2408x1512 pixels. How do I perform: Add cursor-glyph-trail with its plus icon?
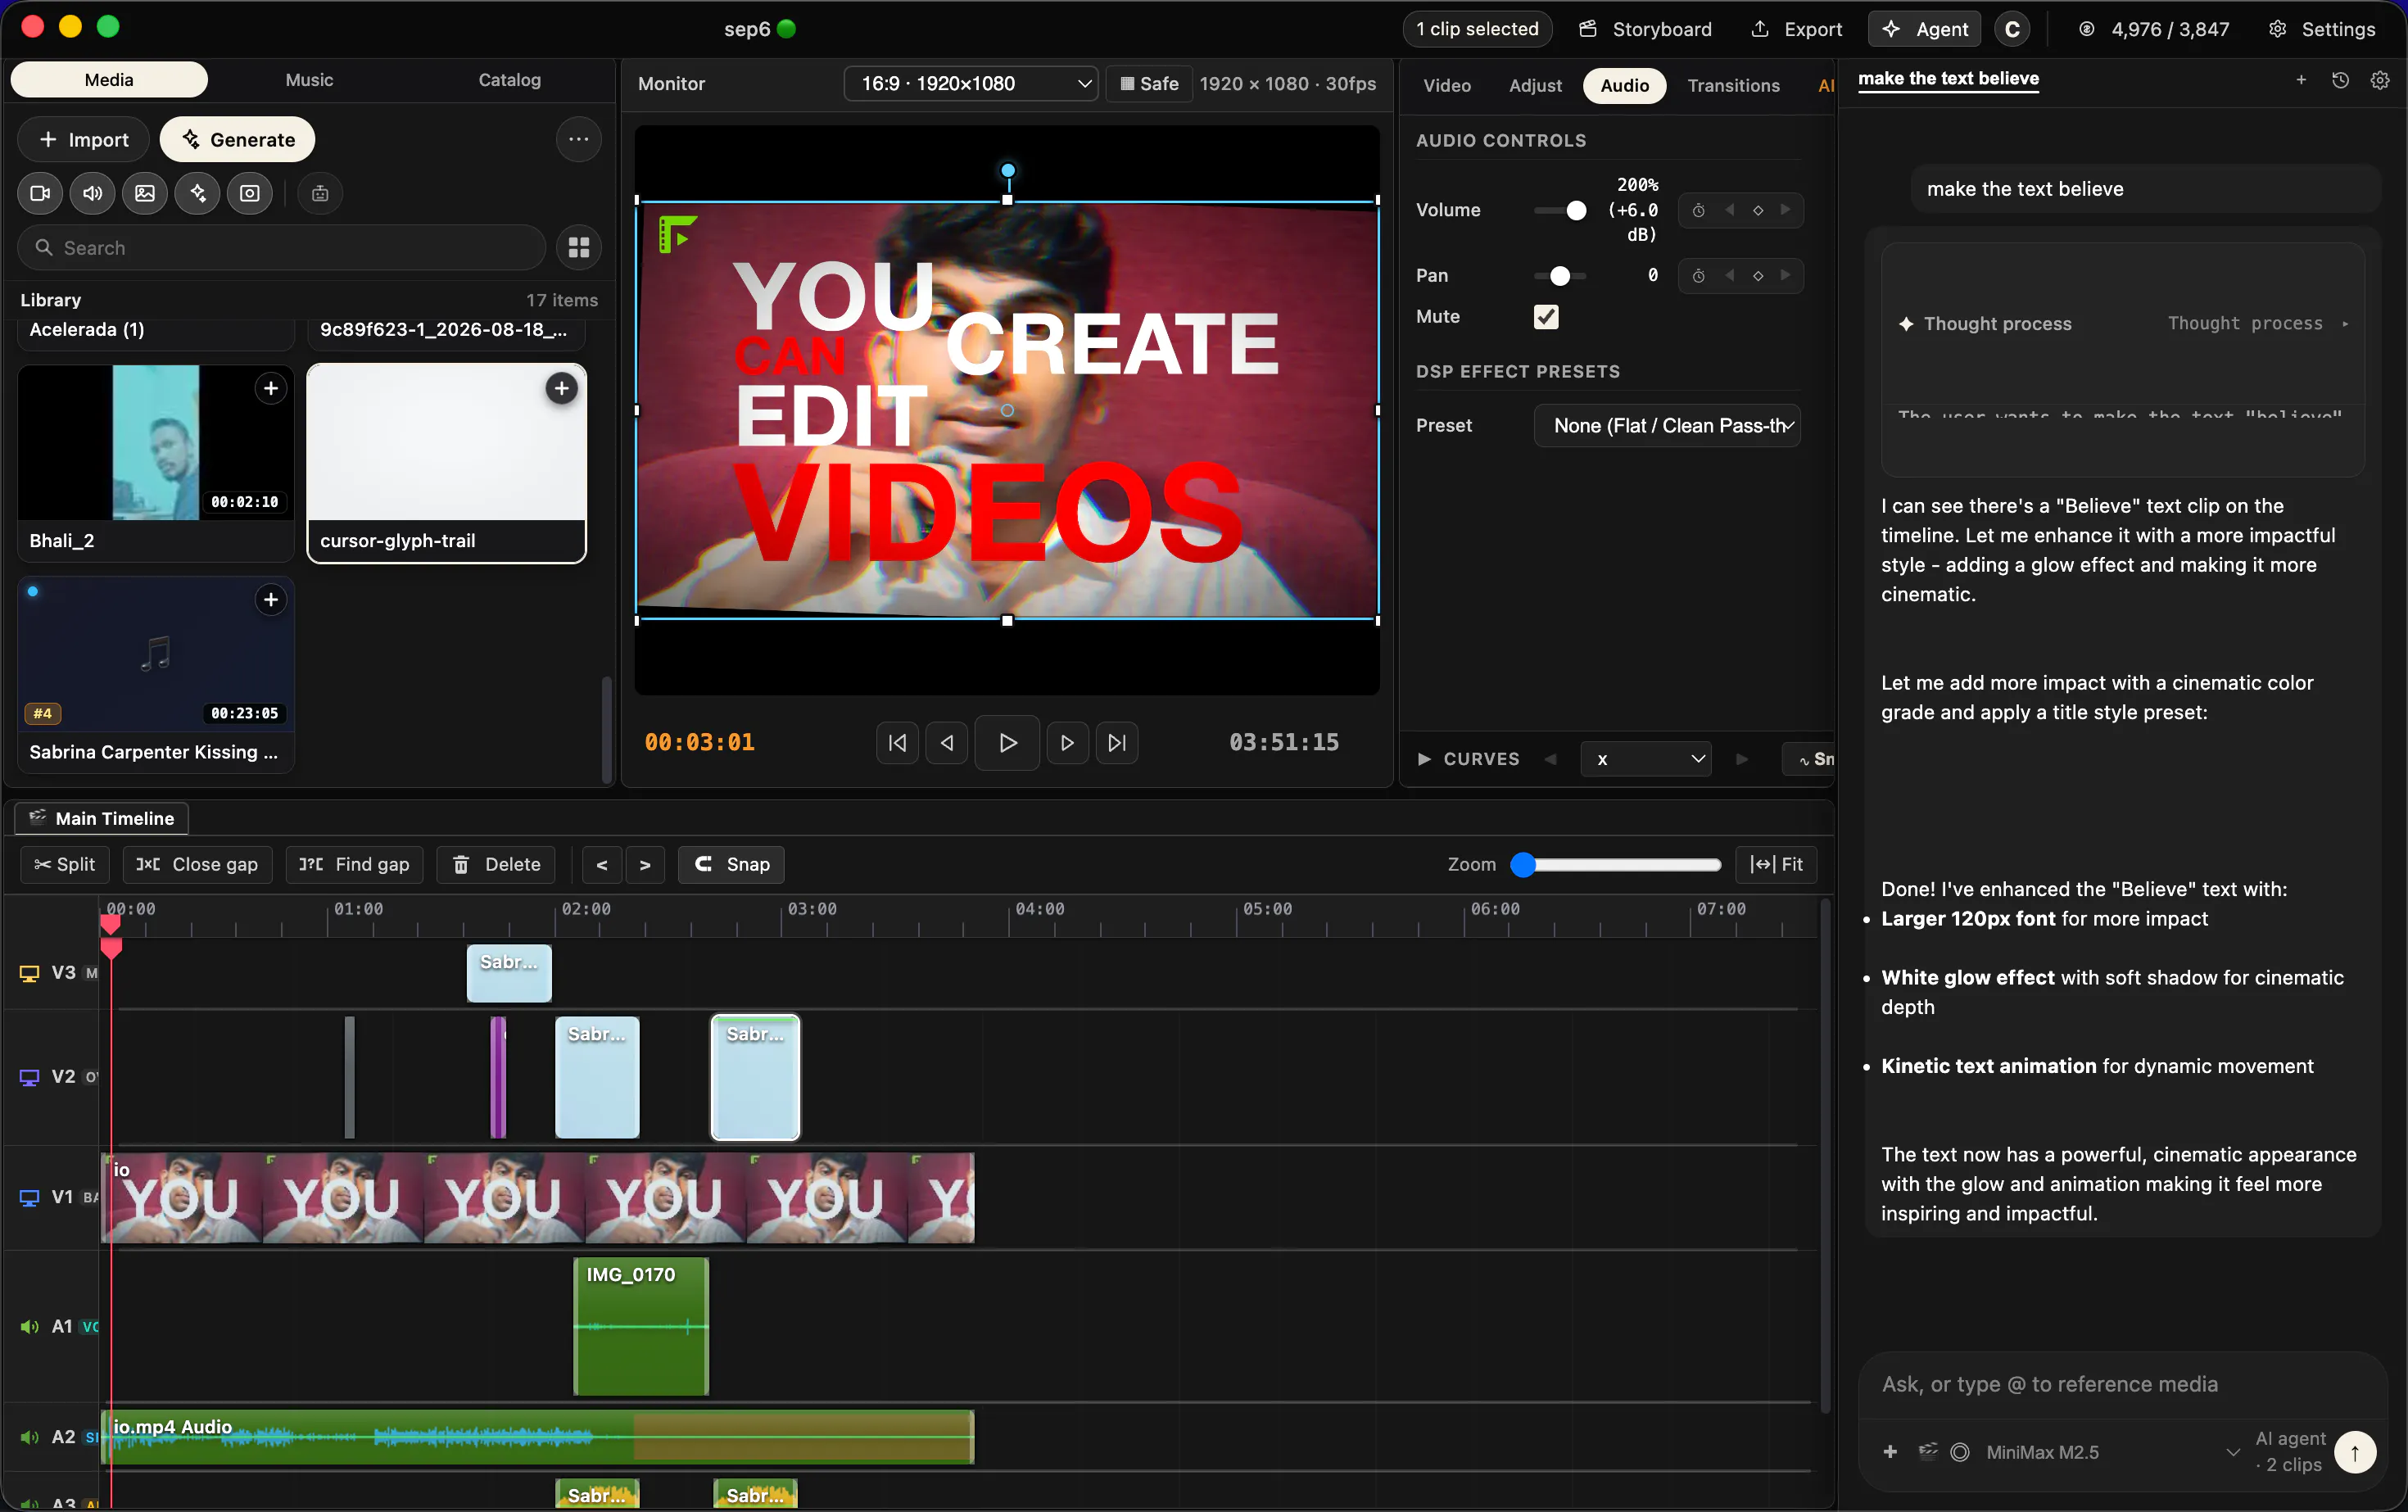[562, 388]
